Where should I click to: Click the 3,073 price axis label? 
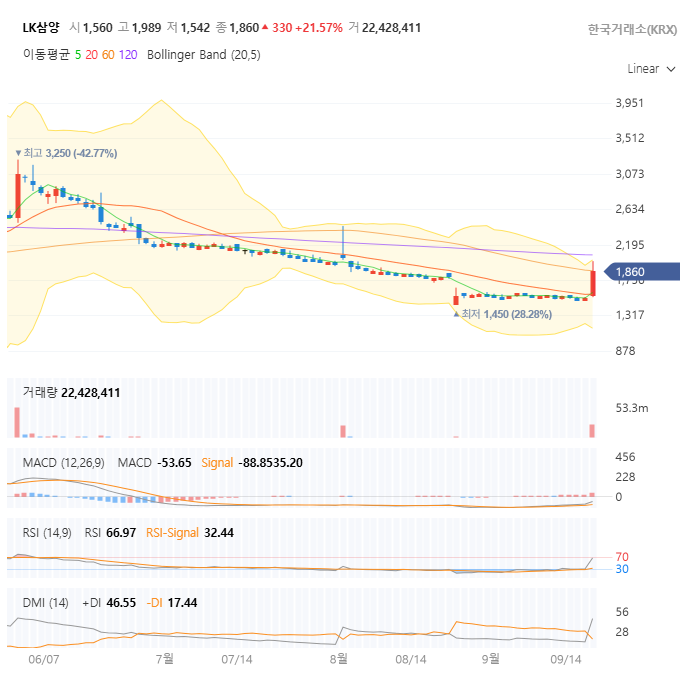pyautogui.click(x=630, y=174)
